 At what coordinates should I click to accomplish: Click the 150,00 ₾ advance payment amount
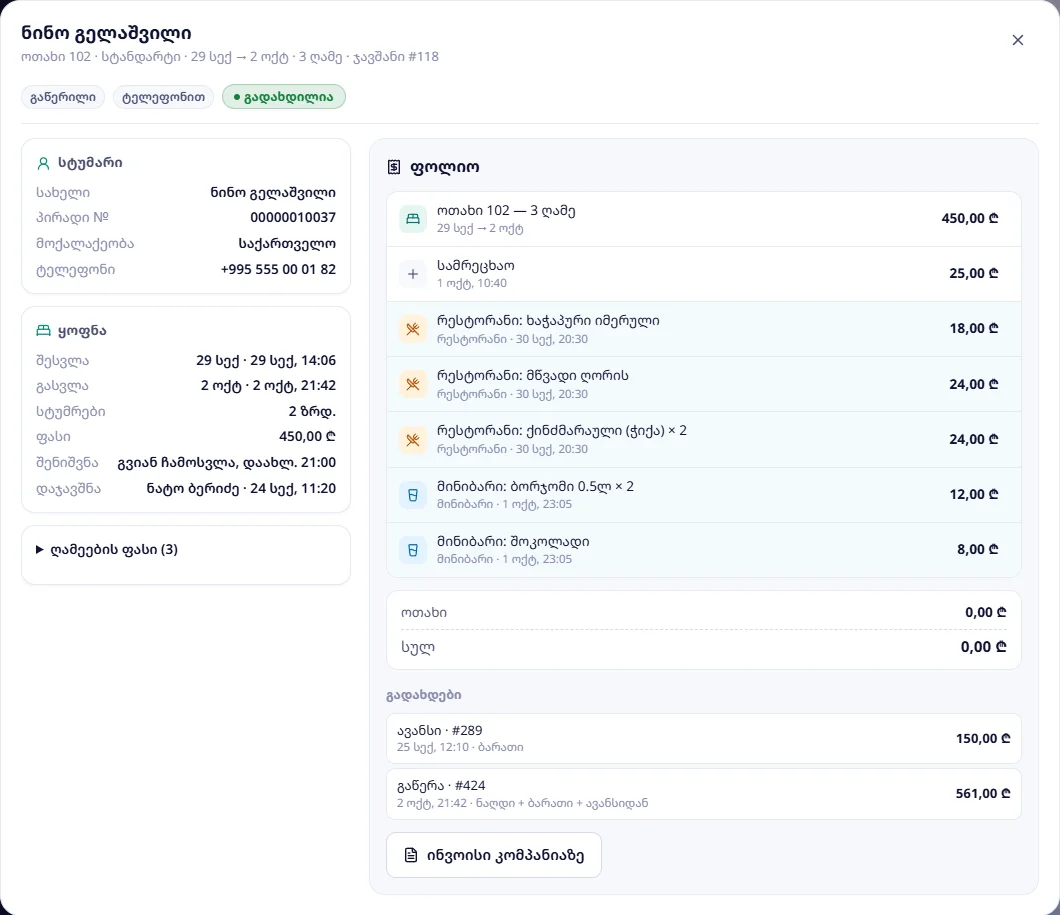[983, 739]
